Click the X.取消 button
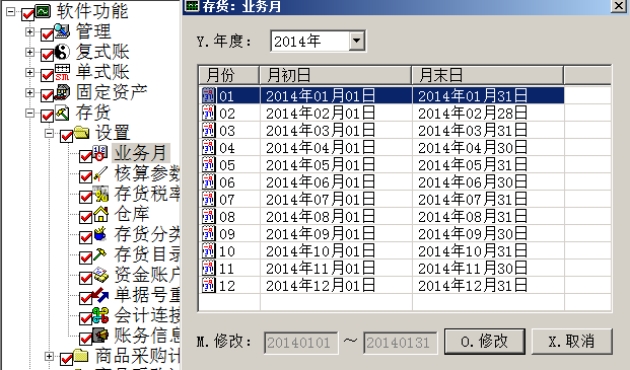 (x=572, y=341)
